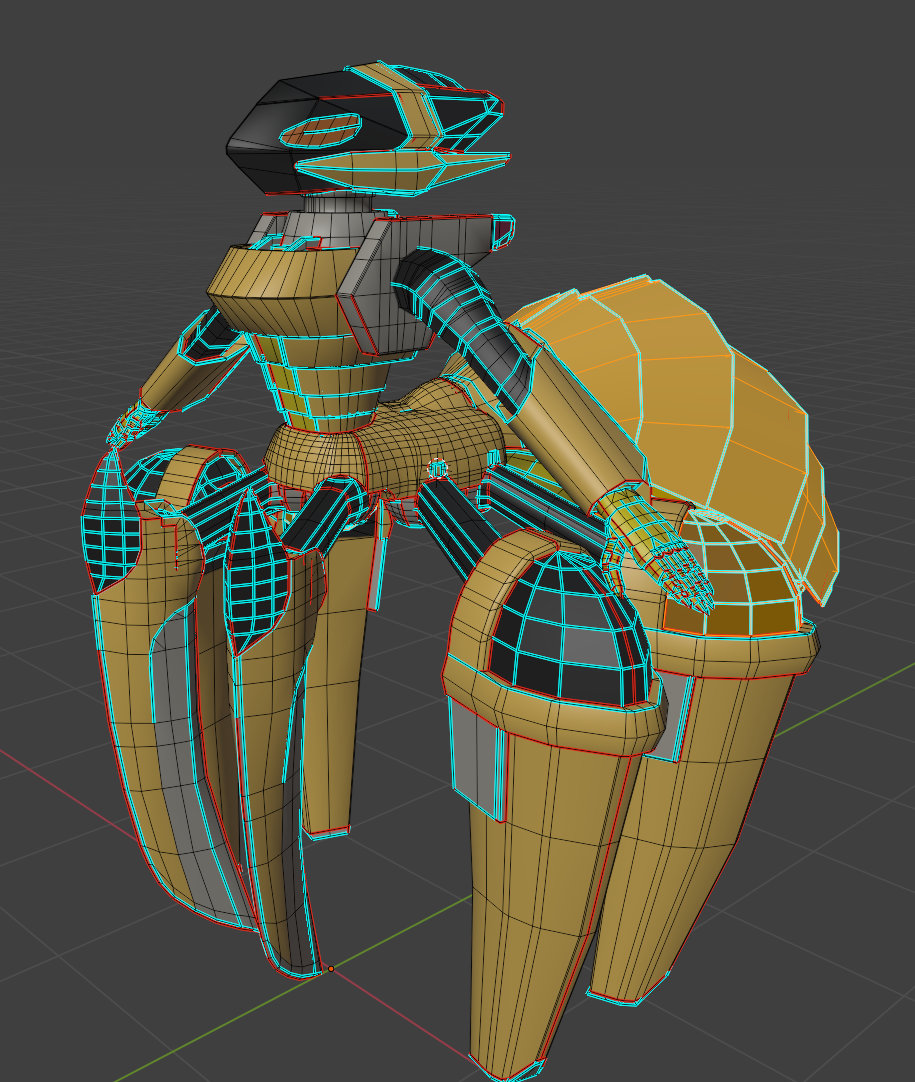Select the black grid panel on left leg

click(x=112, y=530)
